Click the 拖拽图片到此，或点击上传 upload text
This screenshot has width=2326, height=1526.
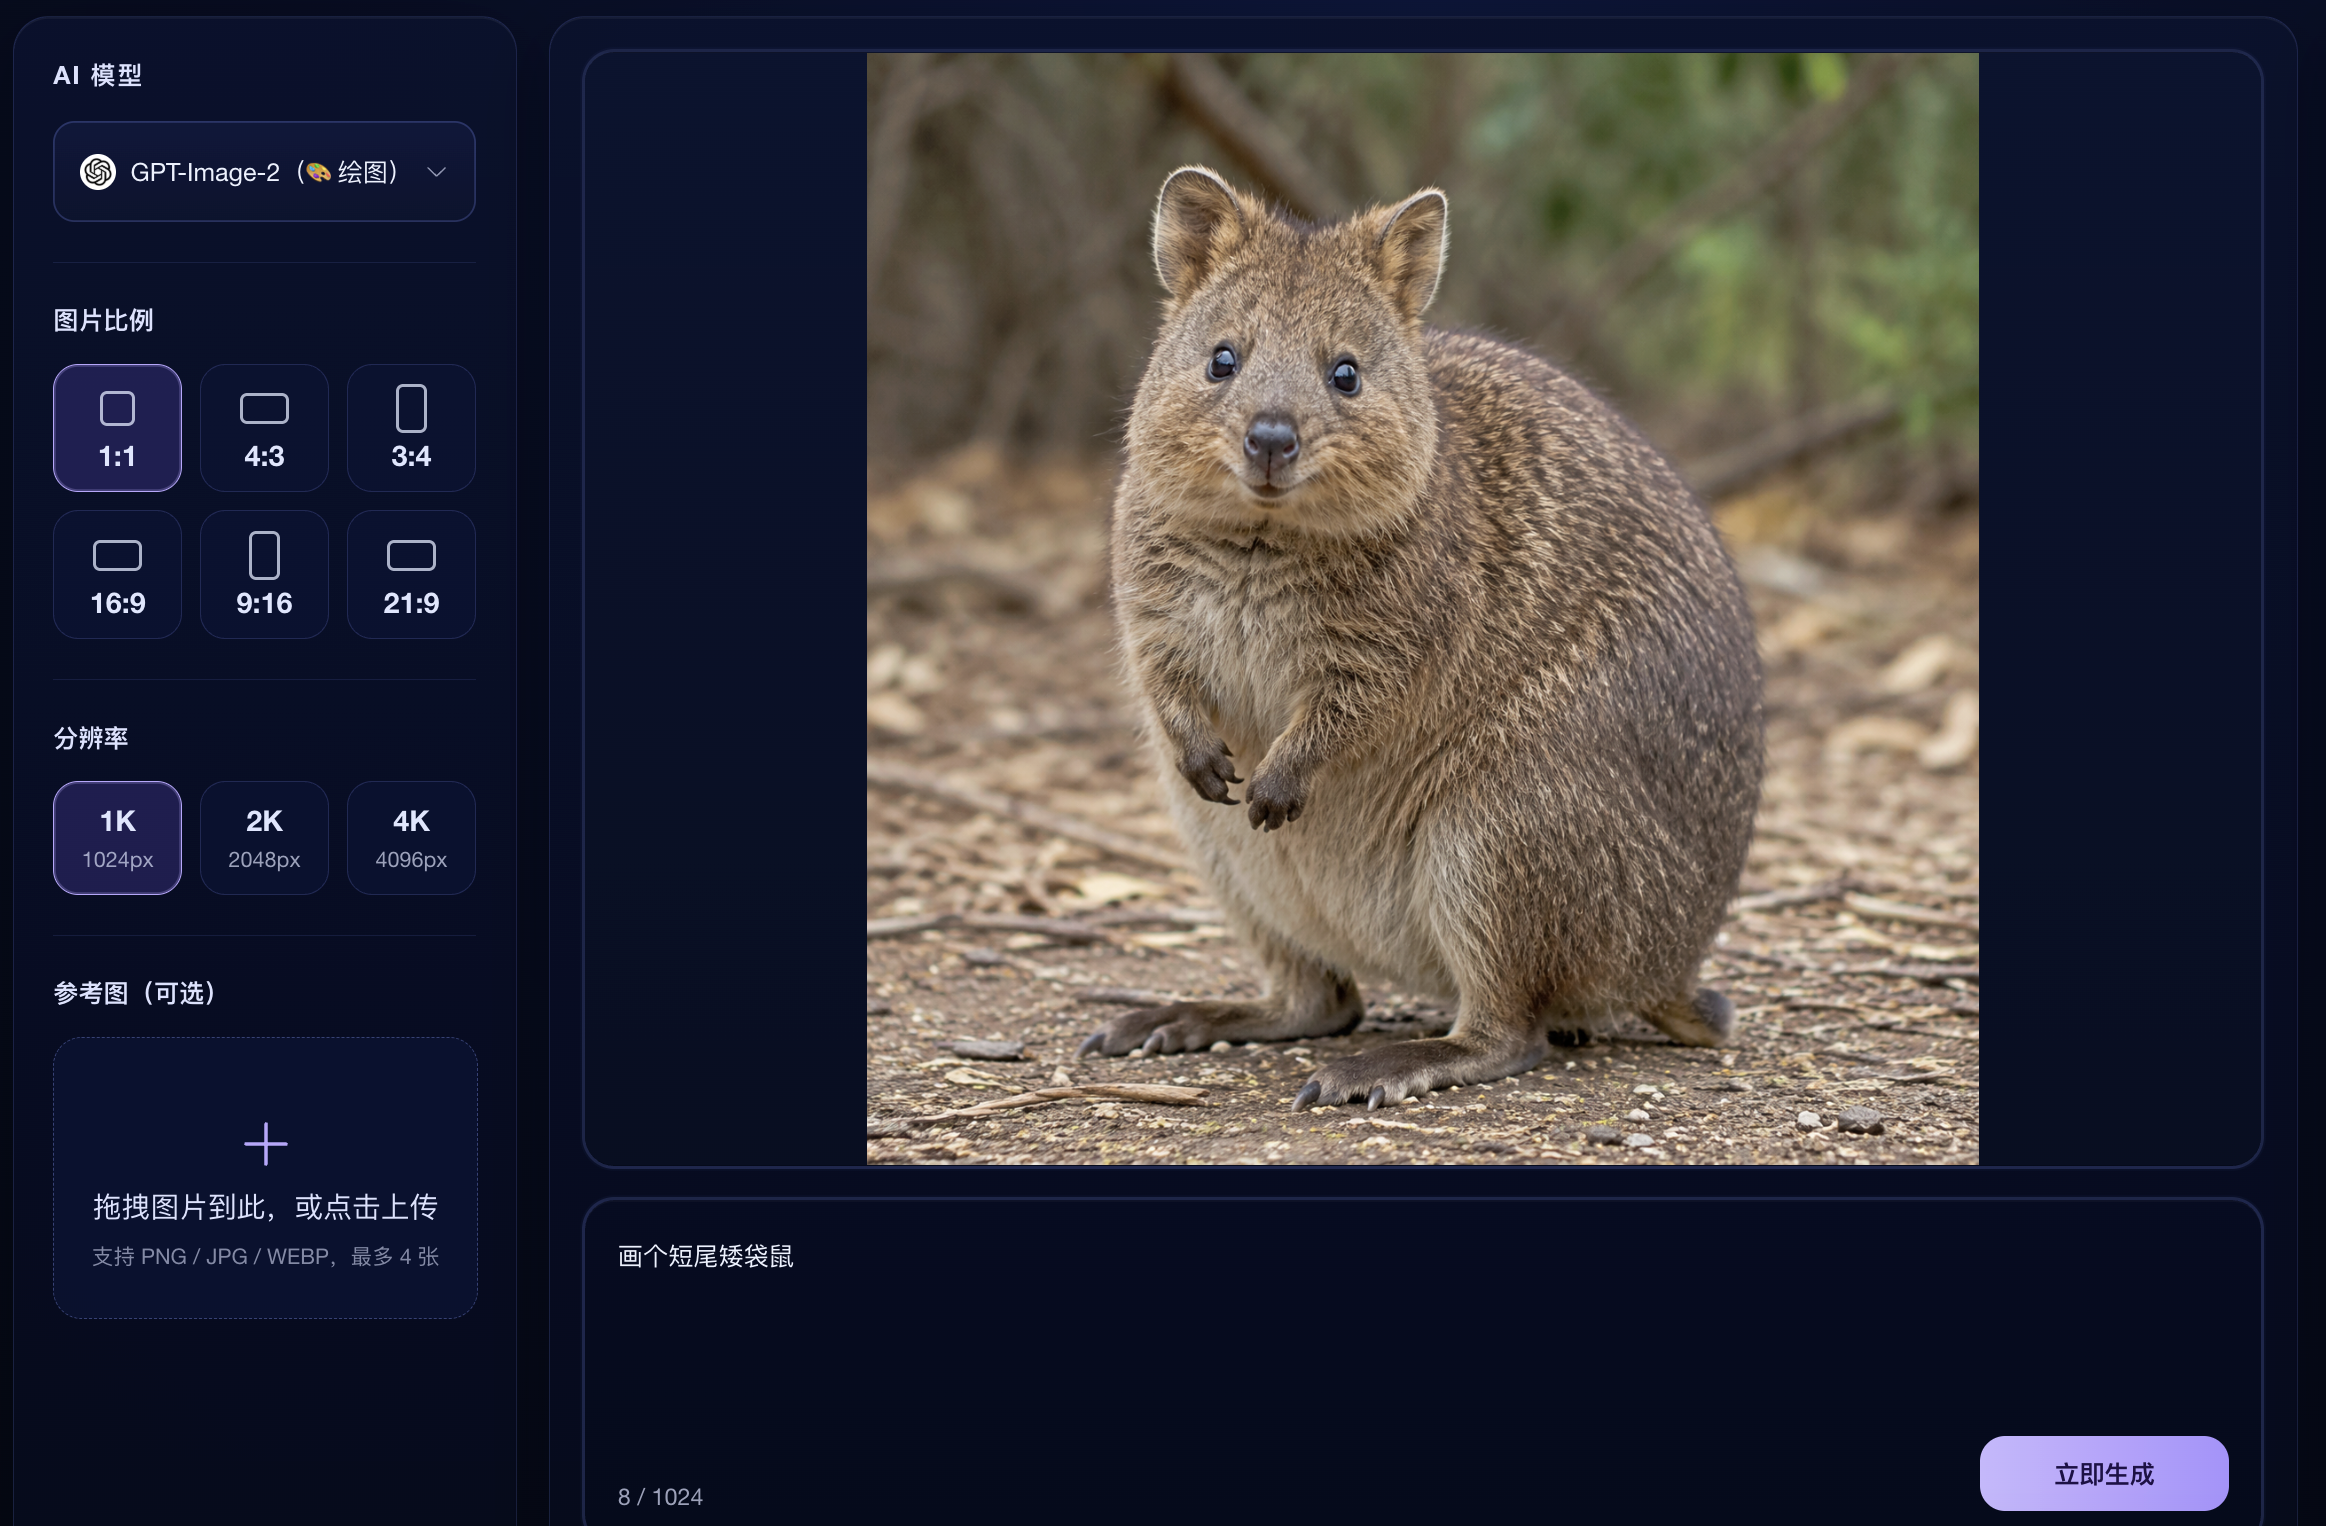265,1207
